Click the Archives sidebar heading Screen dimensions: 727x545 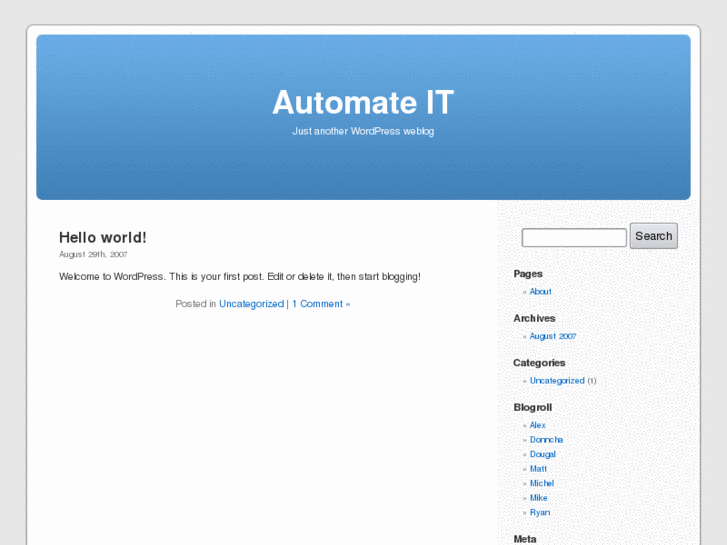click(534, 318)
